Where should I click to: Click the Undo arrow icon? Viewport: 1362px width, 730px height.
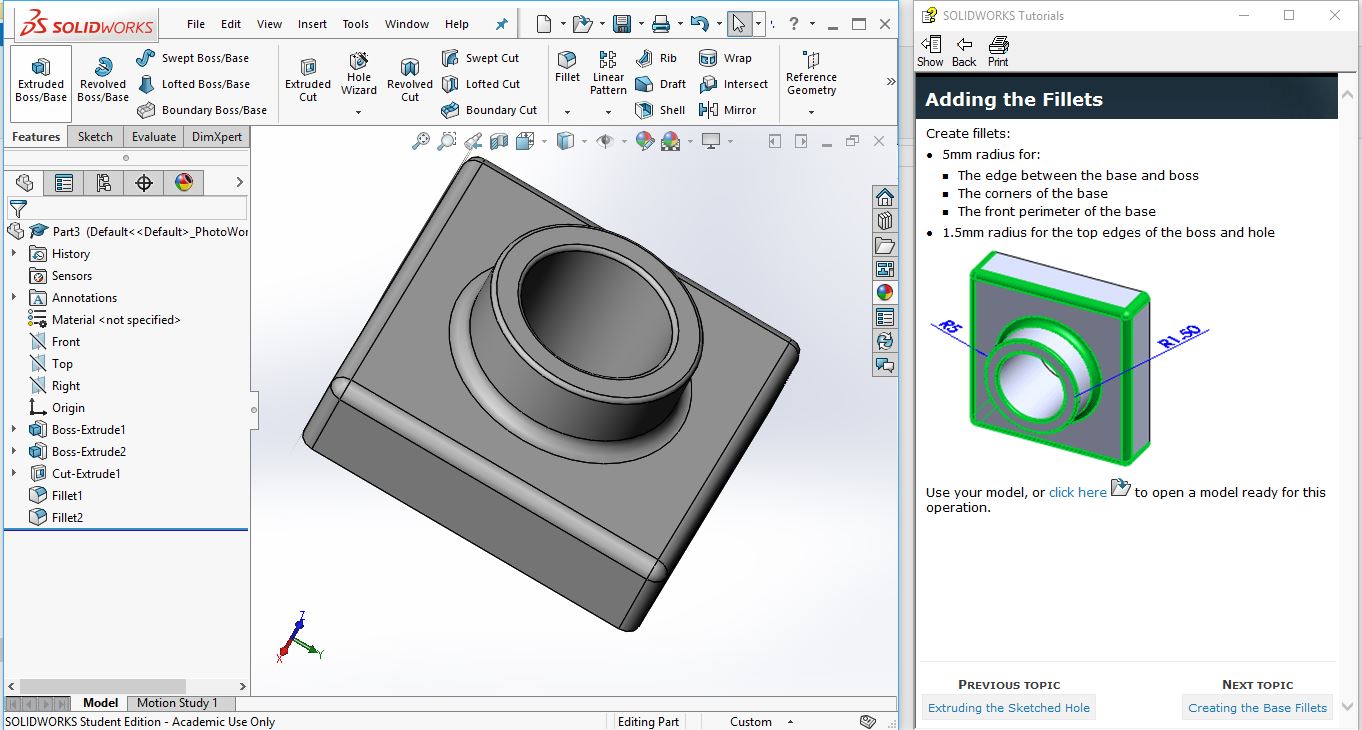[x=699, y=24]
